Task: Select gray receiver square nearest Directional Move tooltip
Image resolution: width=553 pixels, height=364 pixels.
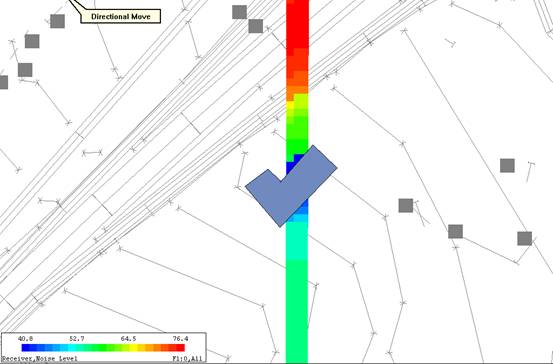Action: click(57, 21)
